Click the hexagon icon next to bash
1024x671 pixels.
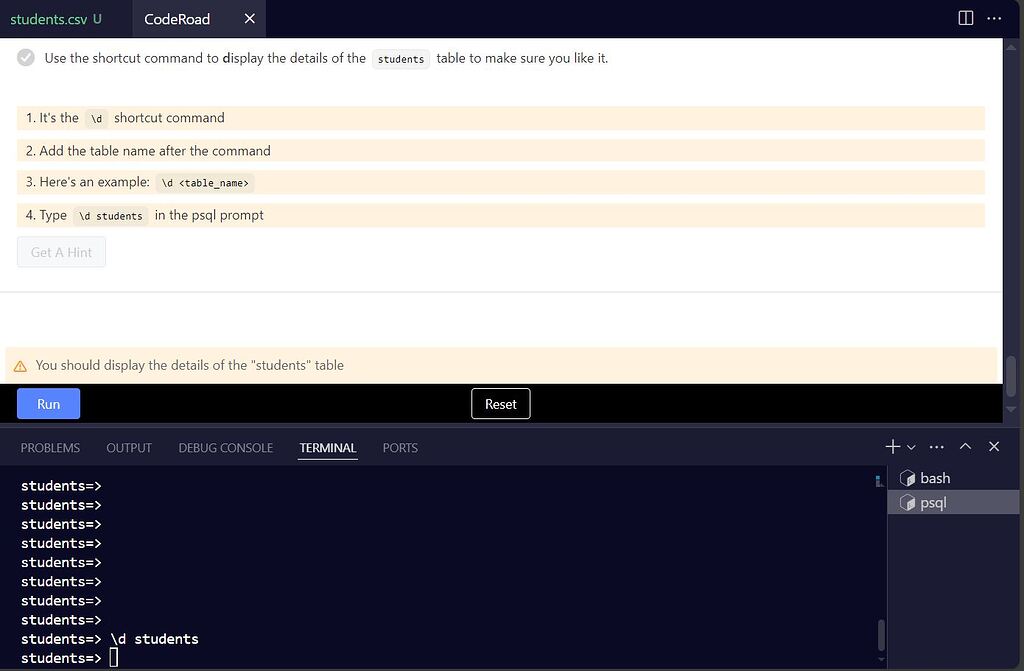point(906,477)
